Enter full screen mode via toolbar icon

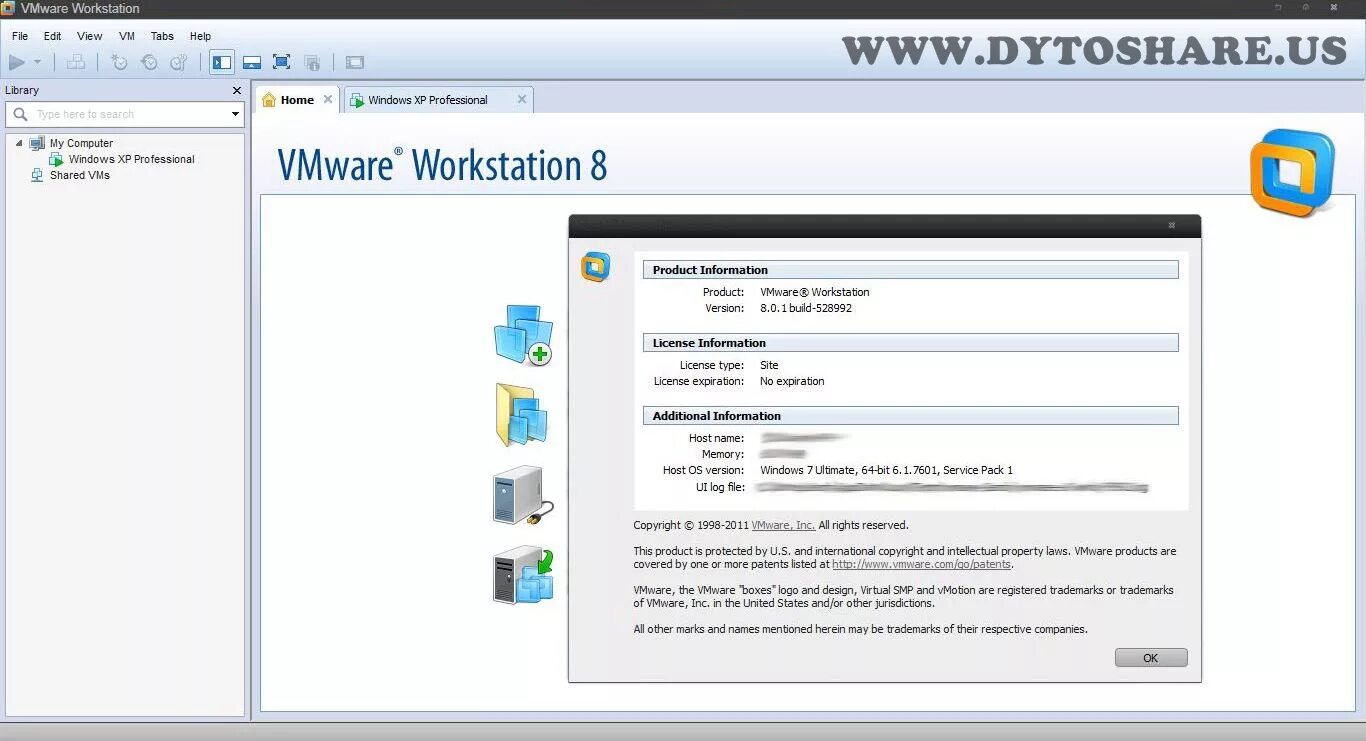pyautogui.click(x=282, y=62)
